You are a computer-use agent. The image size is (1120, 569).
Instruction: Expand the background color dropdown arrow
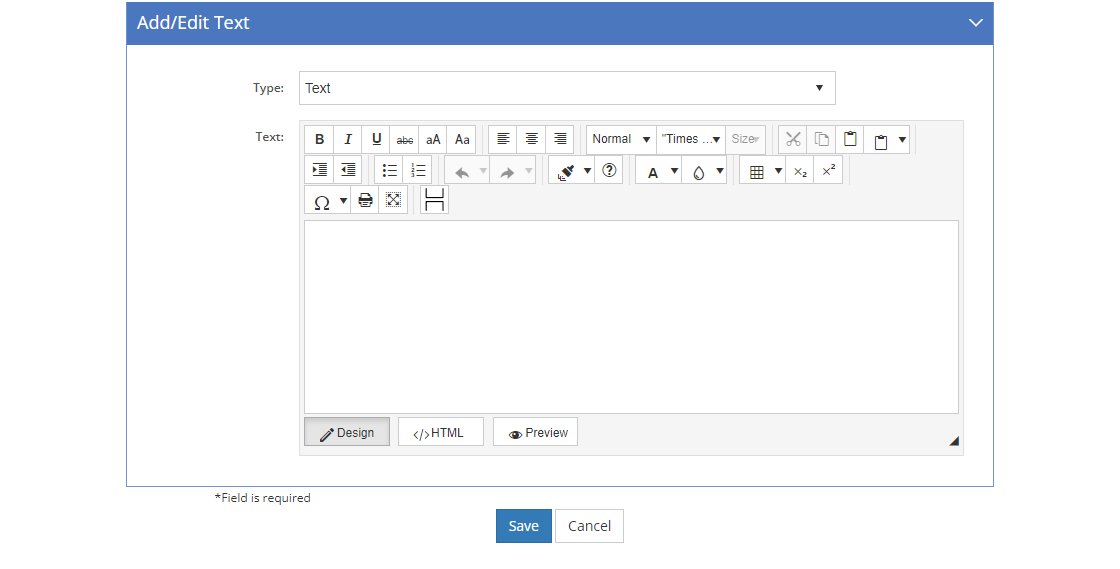[x=720, y=171]
